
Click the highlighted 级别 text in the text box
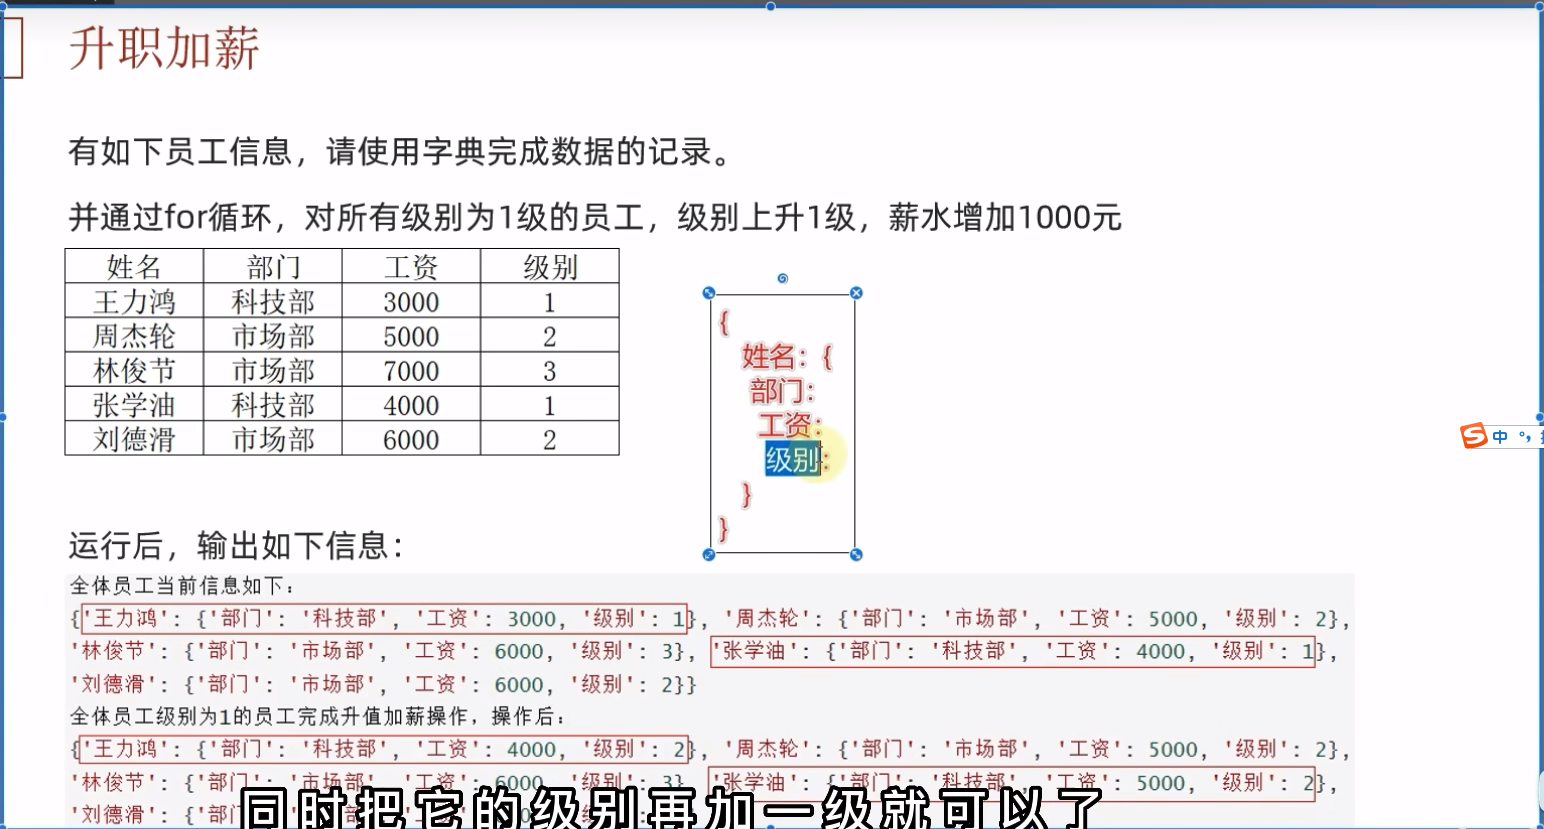[793, 460]
